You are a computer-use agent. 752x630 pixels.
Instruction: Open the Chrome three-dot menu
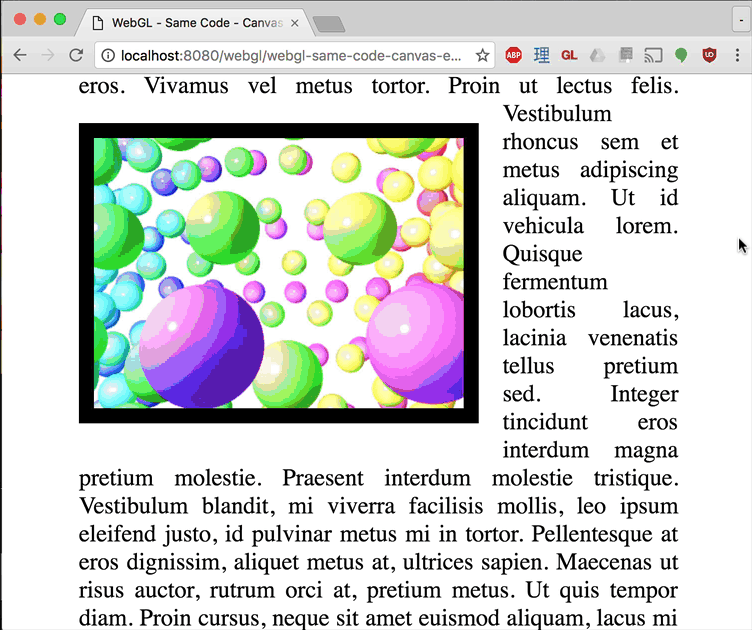(x=737, y=56)
